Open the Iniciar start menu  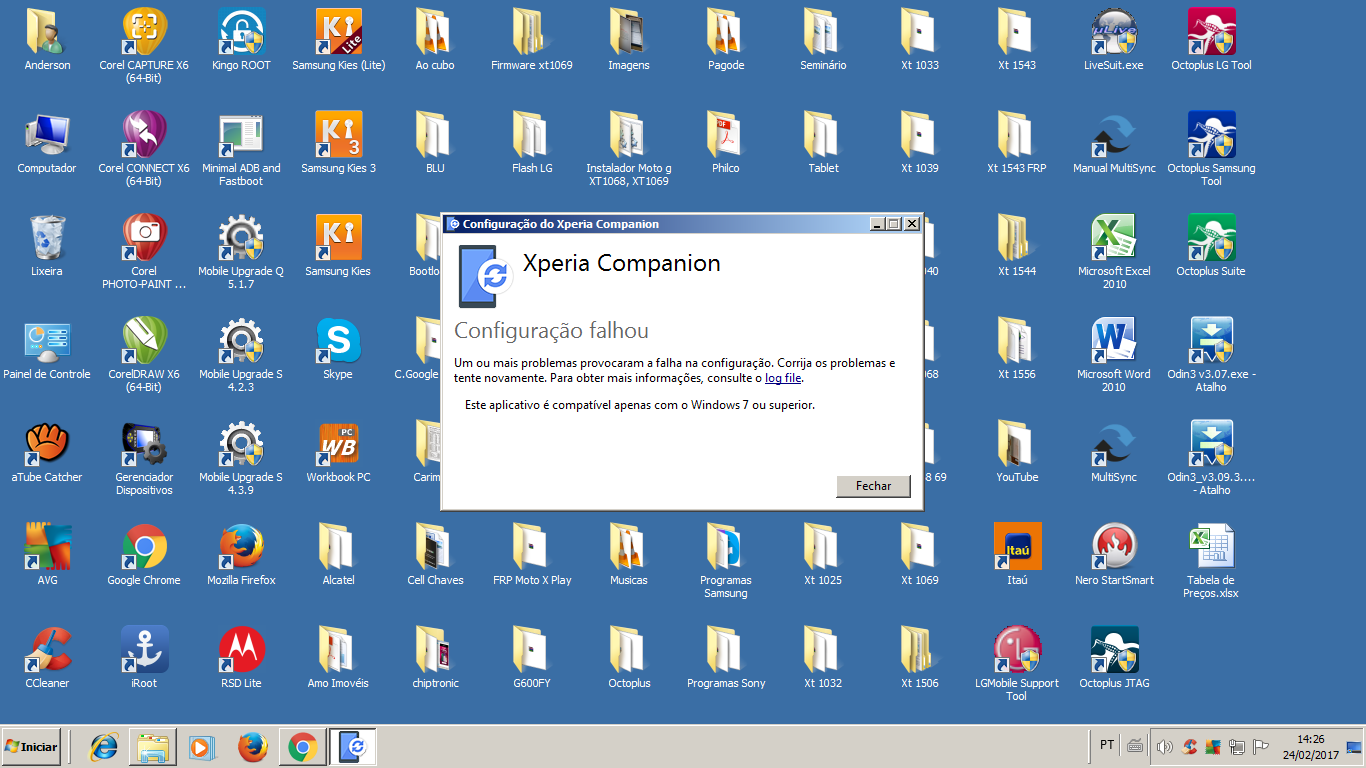click(31, 747)
